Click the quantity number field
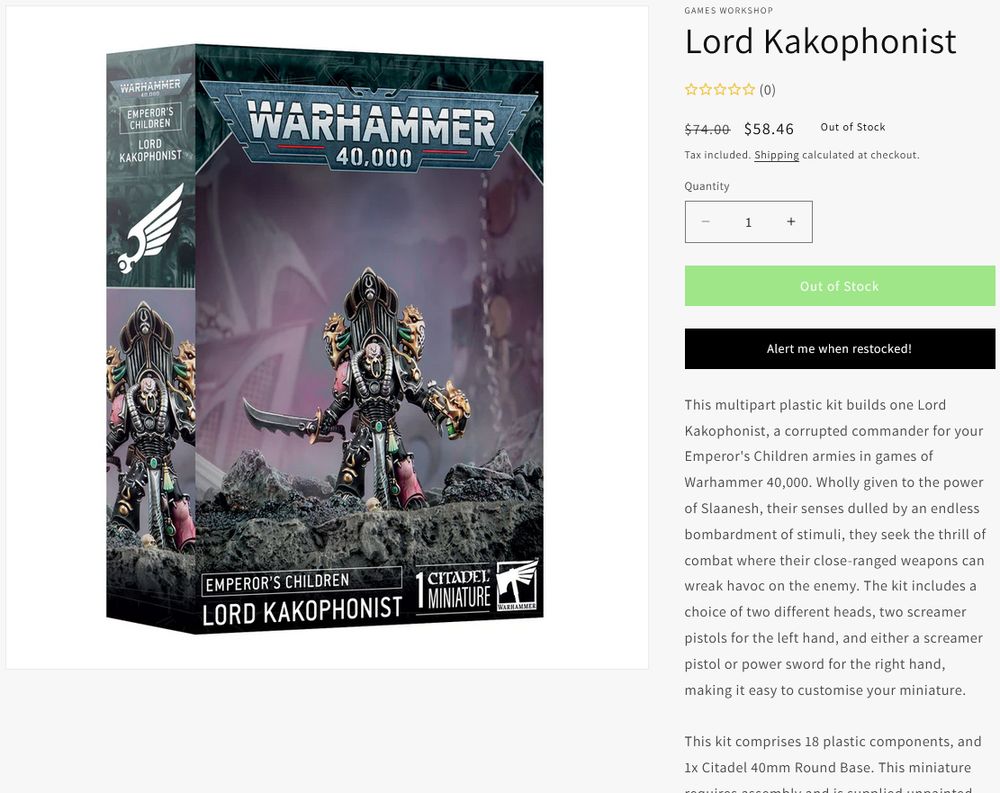This screenshot has height=793, width=1000. [748, 222]
